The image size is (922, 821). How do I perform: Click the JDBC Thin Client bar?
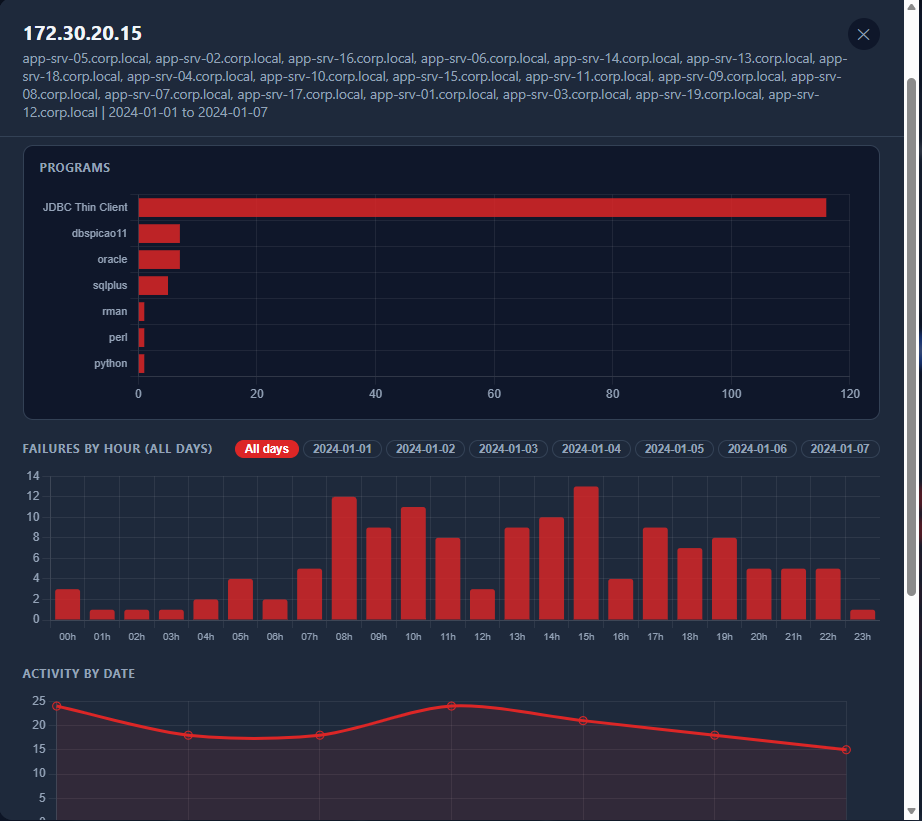coord(482,208)
